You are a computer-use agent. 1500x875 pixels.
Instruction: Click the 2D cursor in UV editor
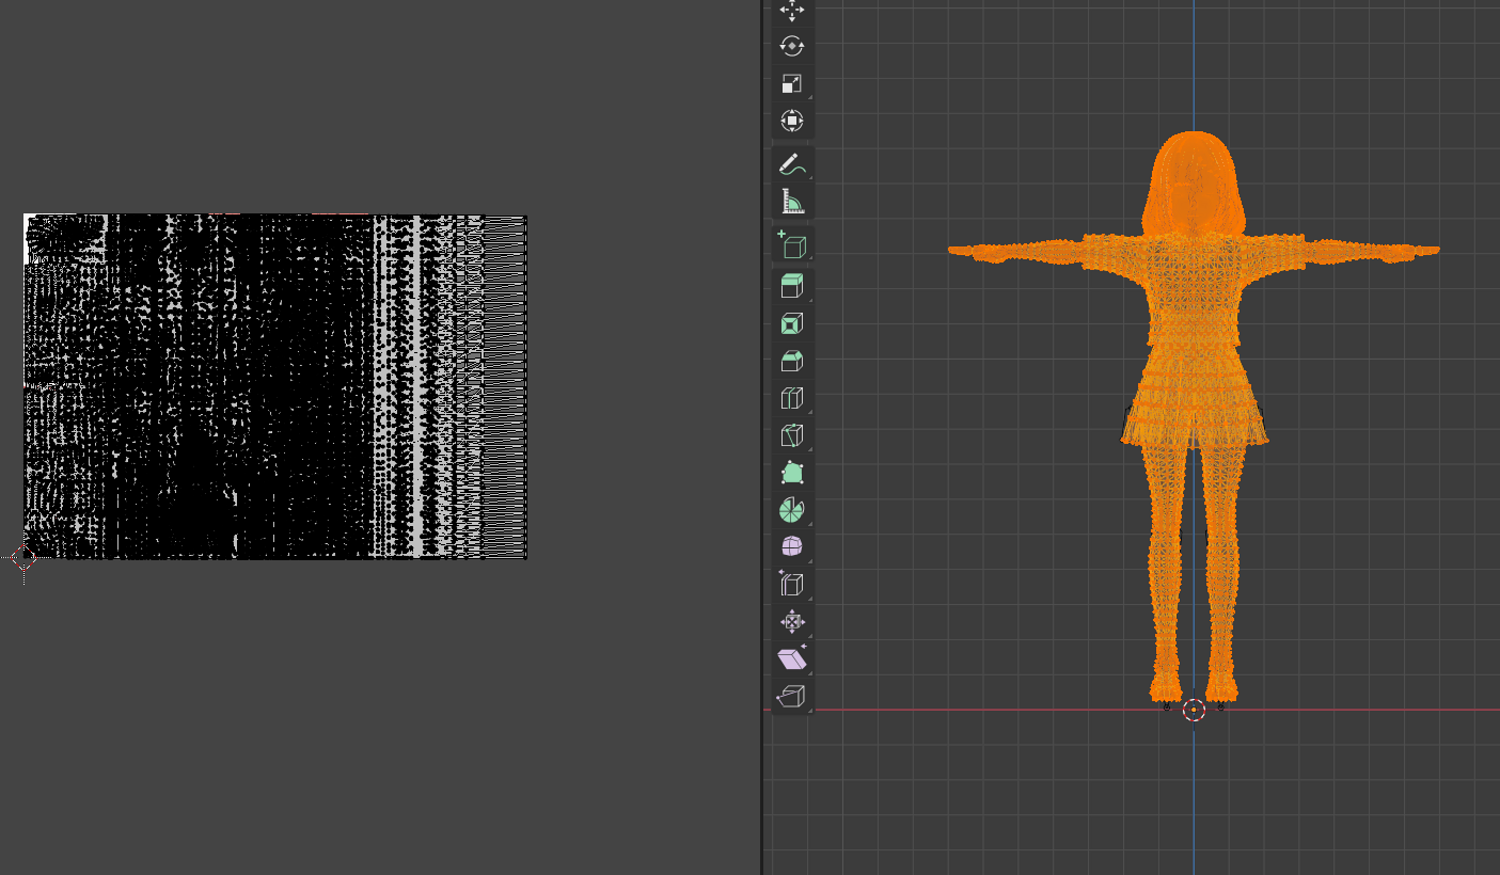[24, 559]
